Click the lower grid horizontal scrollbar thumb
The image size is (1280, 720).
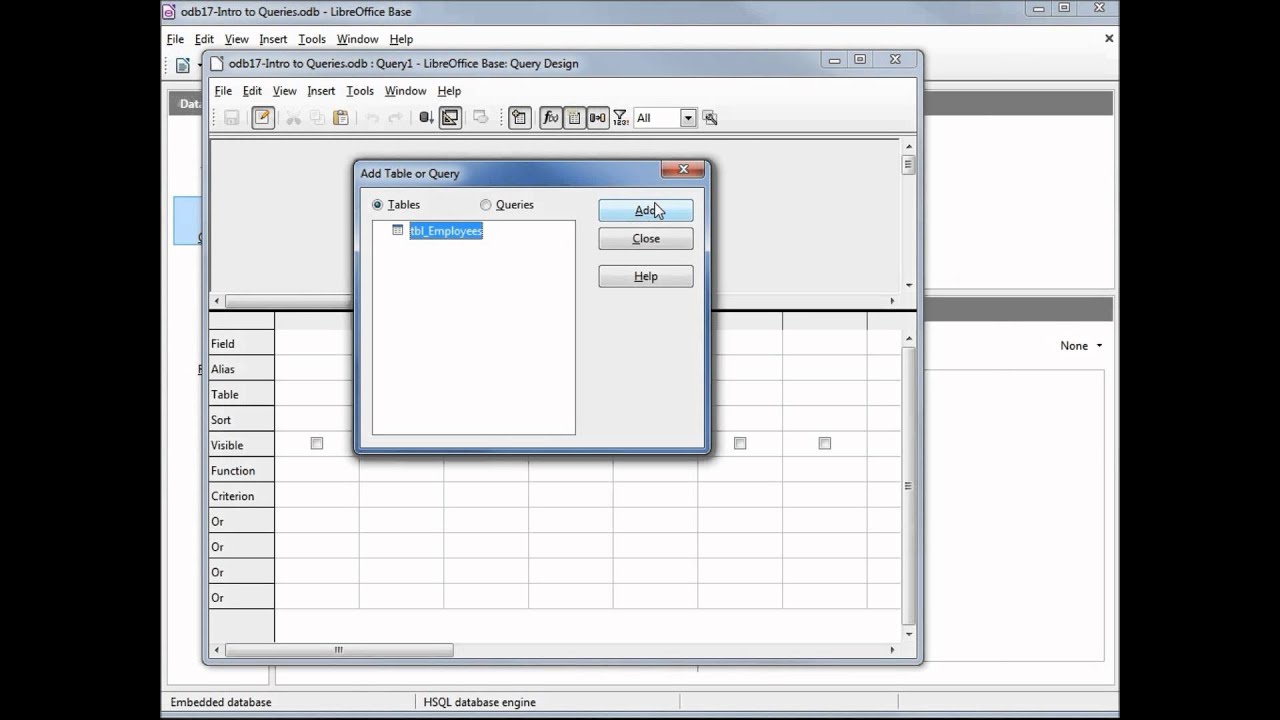(339, 649)
